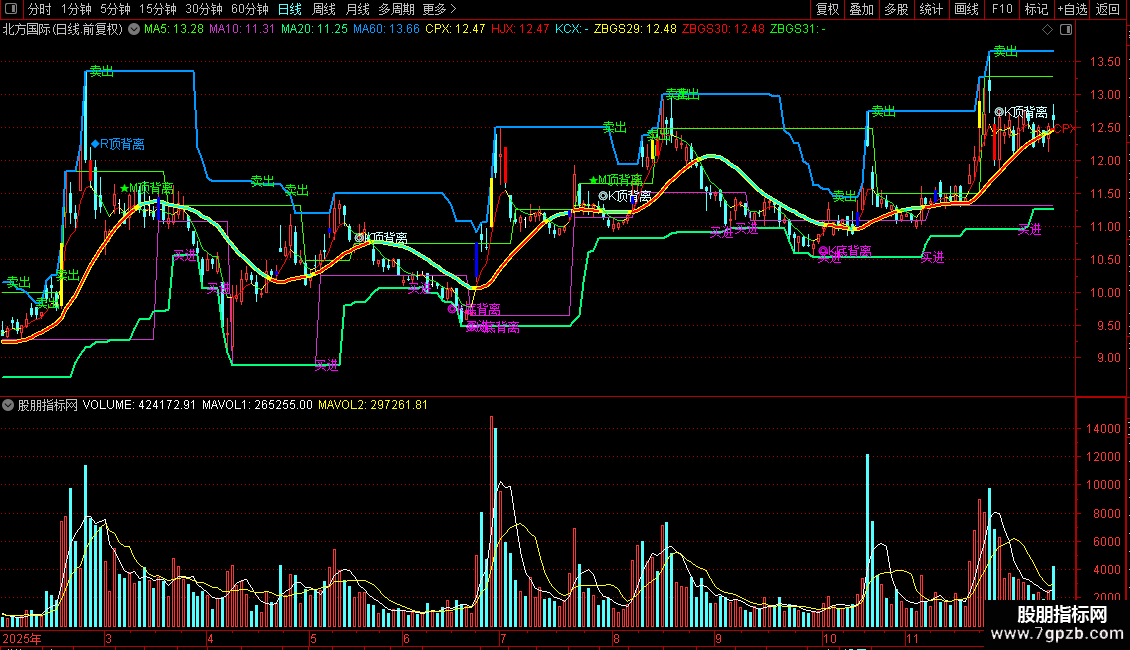Click the 返回 back button
The height and width of the screenshot is (650, 1130).
[x=1108, y=9]
